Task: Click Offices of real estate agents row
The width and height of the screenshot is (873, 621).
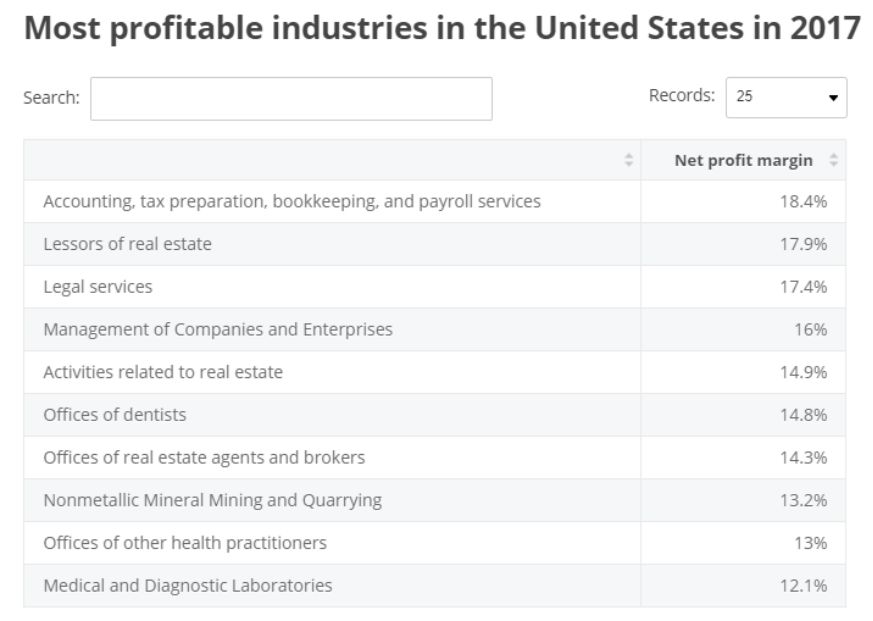Action: pos(204,457)
